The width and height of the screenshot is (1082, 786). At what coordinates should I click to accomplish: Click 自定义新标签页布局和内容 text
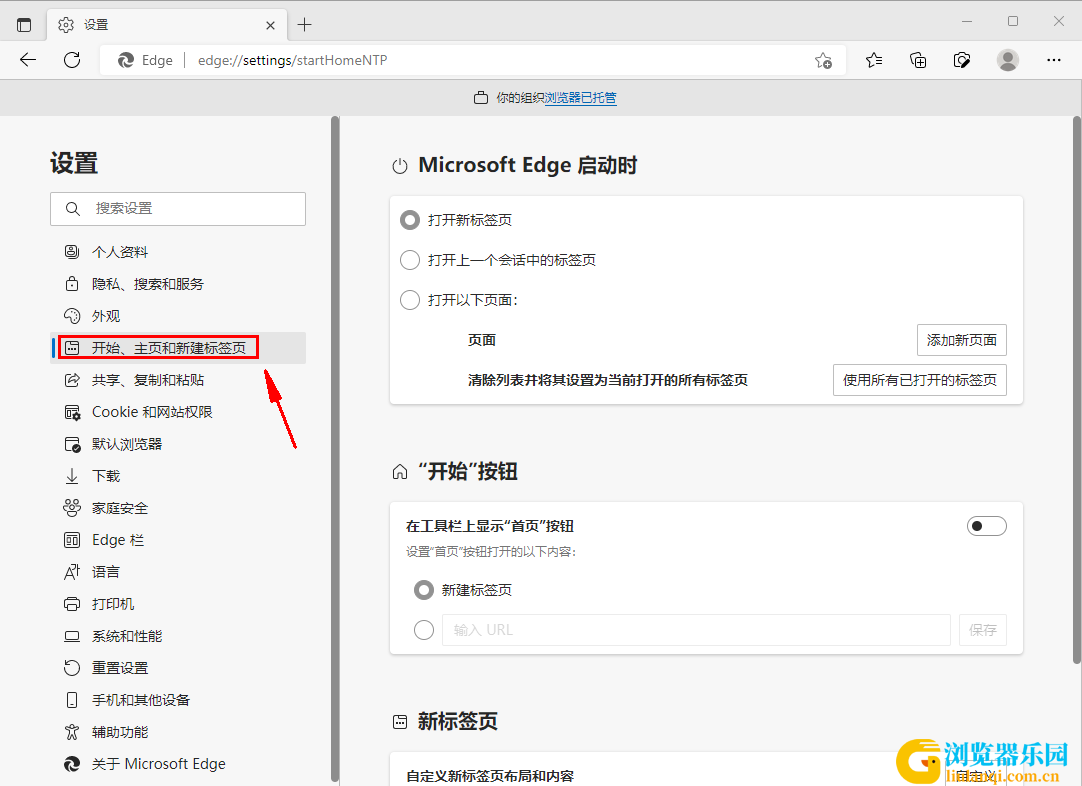coord(490,776)
